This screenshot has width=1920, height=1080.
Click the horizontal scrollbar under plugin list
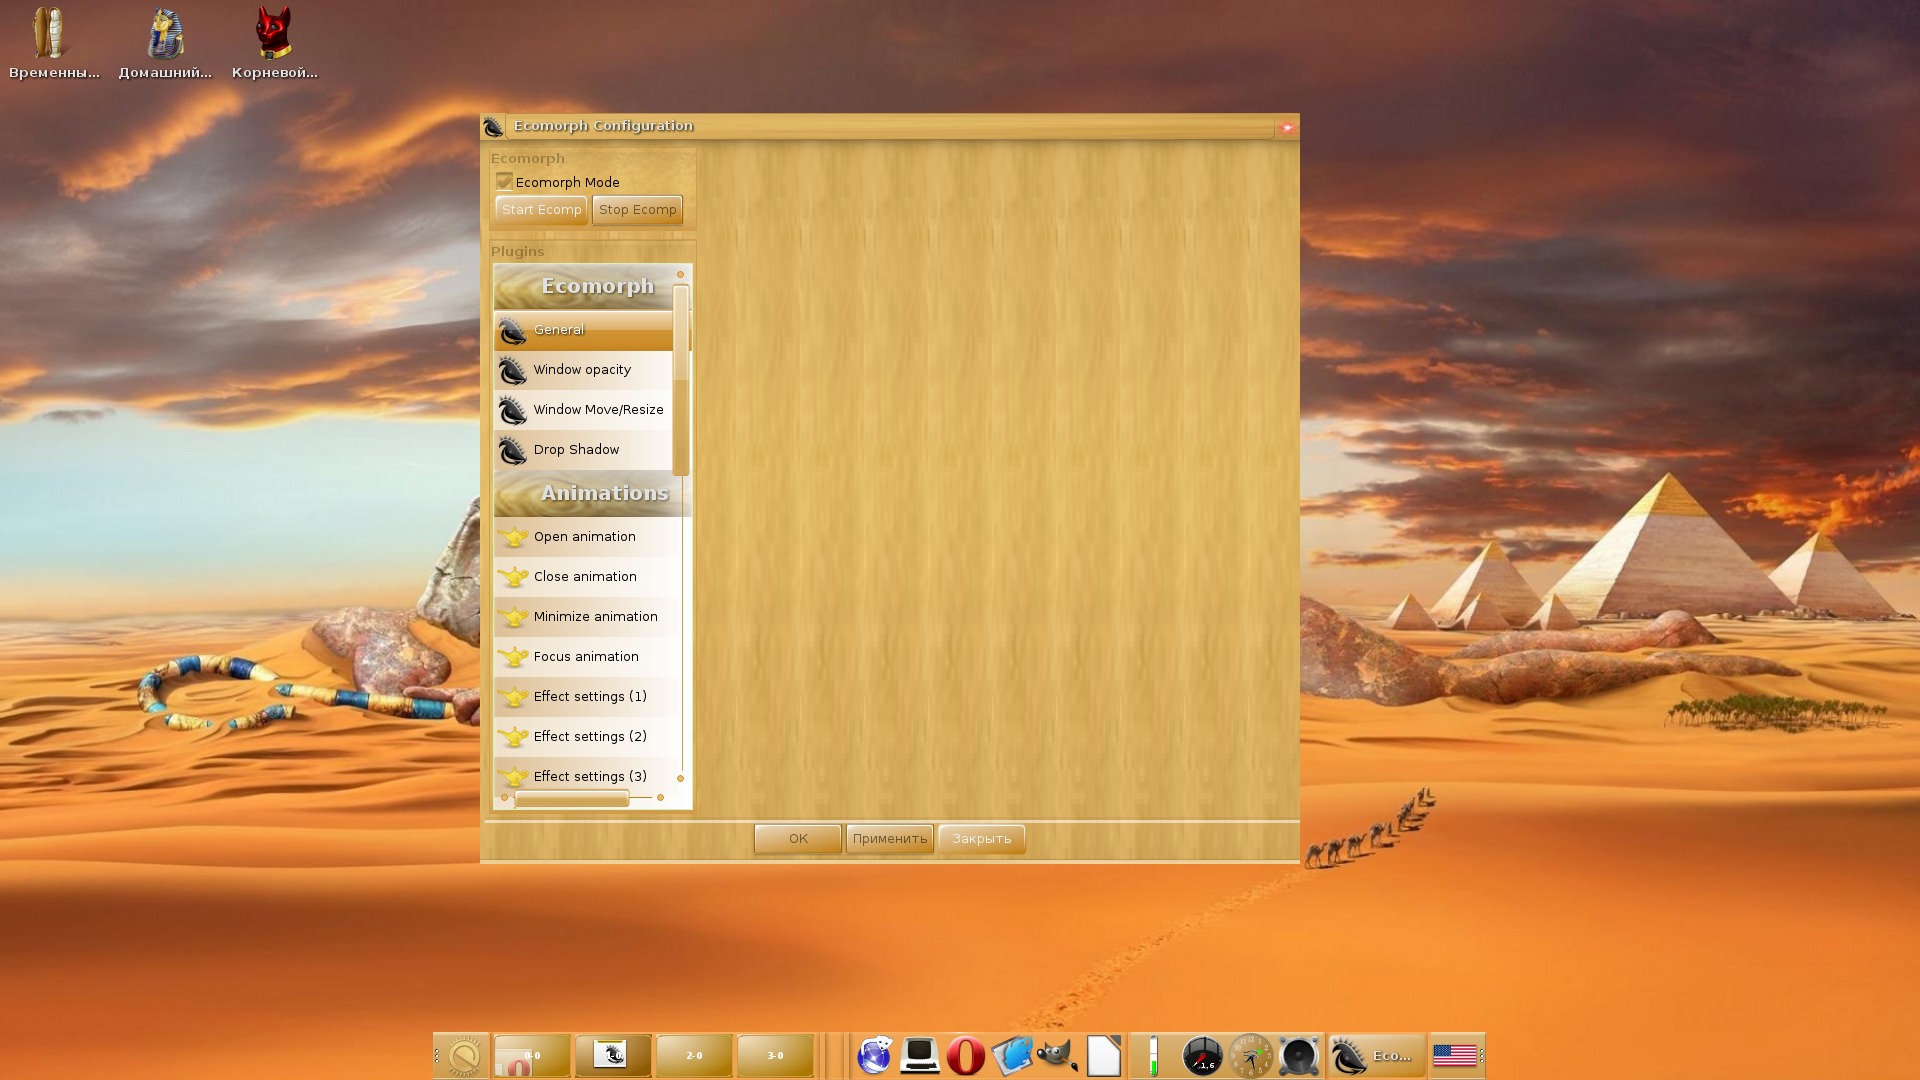click(x=572, y=798)
